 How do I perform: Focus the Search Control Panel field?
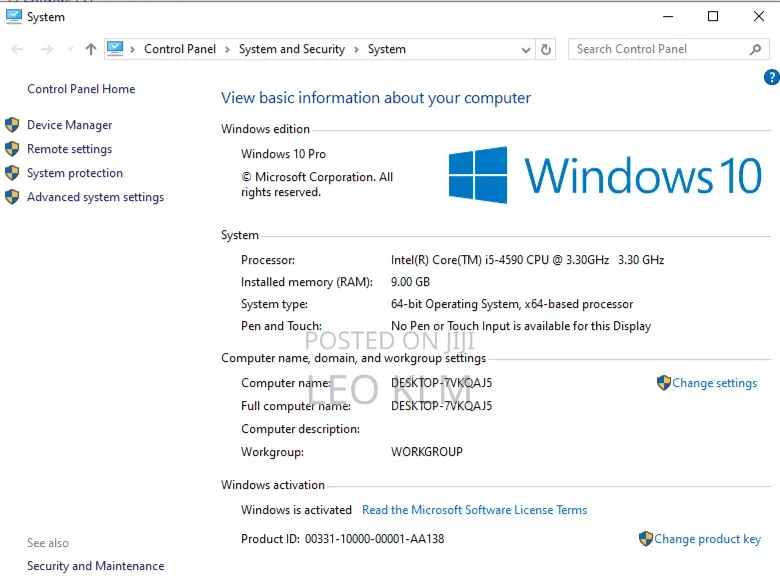click(x=669, y=49)
